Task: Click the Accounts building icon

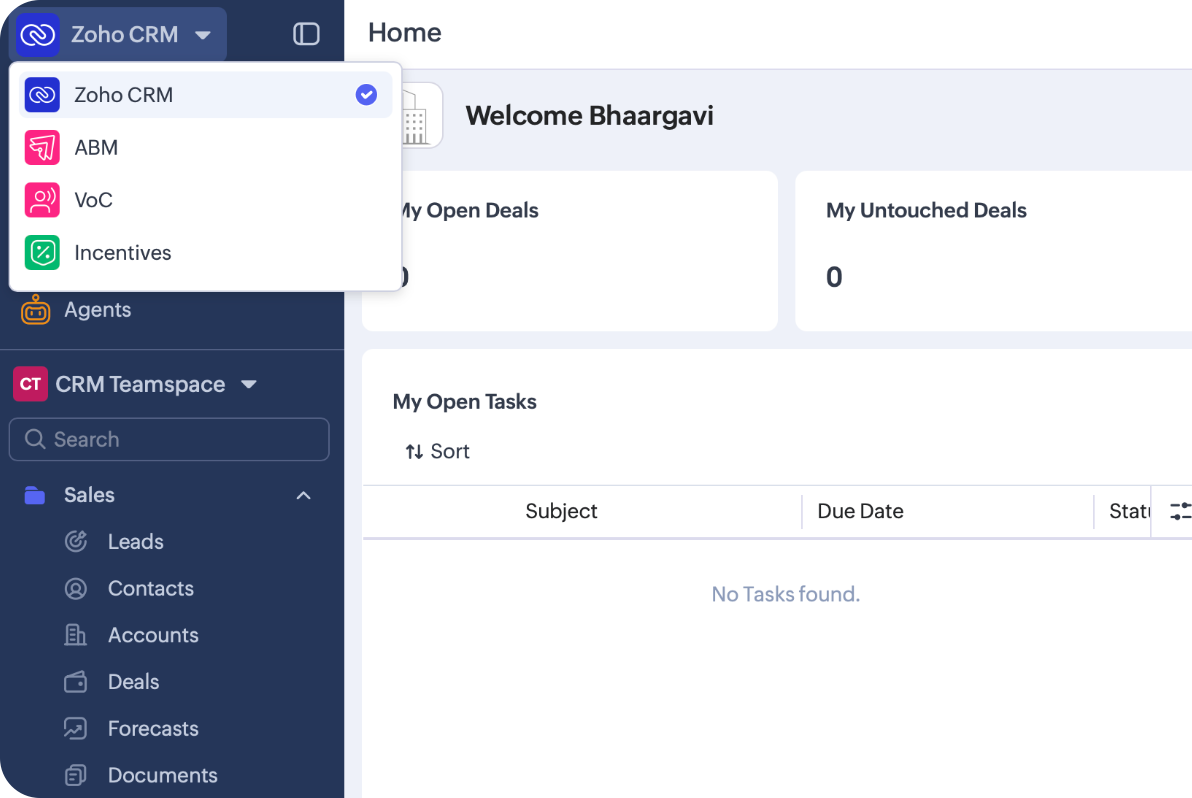Action: coord(75,635)
